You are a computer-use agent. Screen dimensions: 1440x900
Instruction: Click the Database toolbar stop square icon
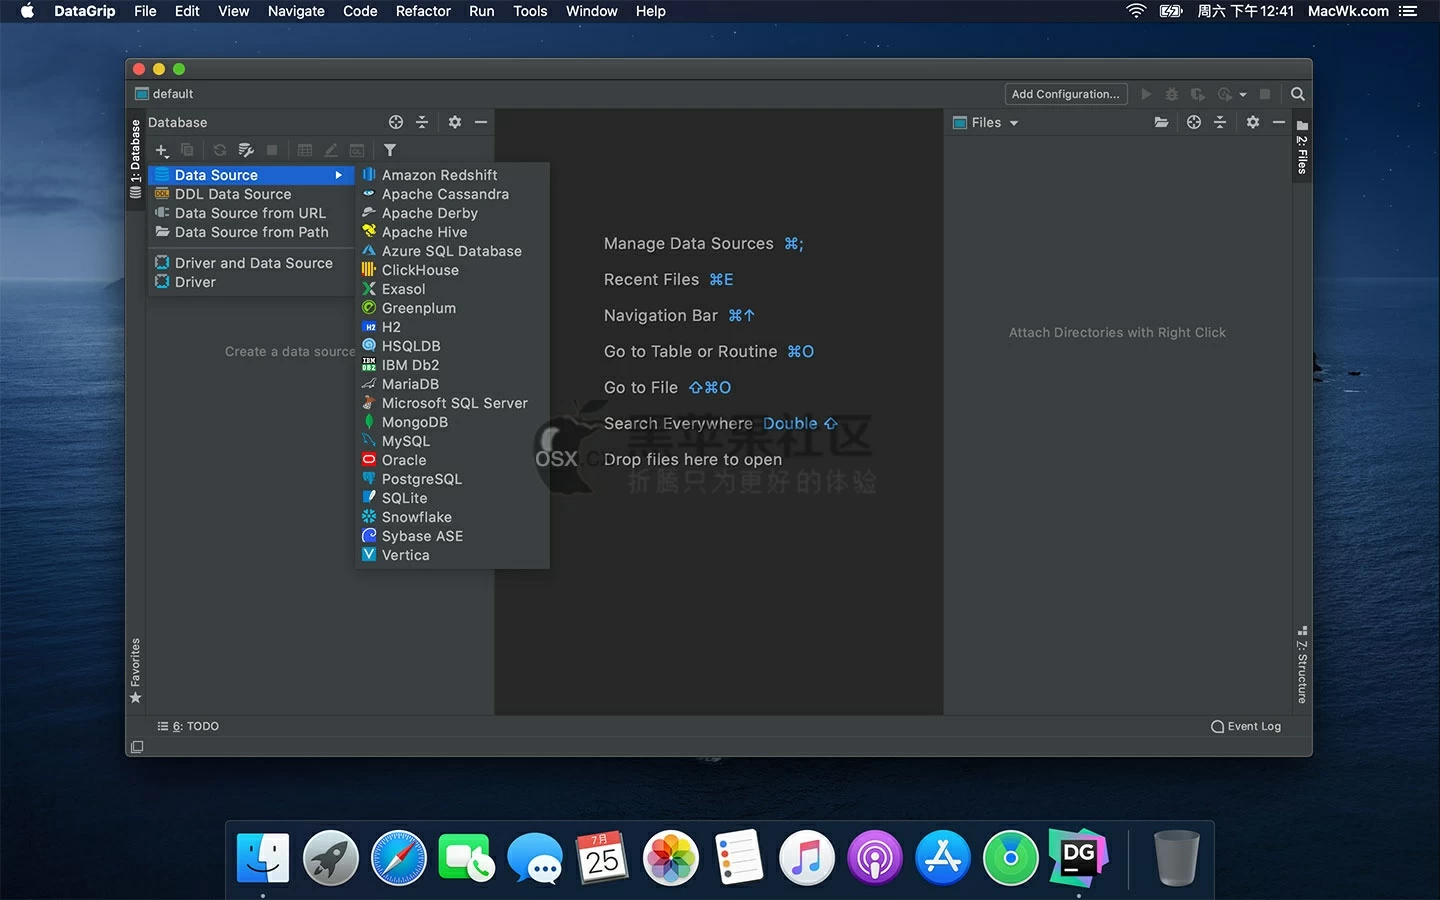(x=272, y=150)
